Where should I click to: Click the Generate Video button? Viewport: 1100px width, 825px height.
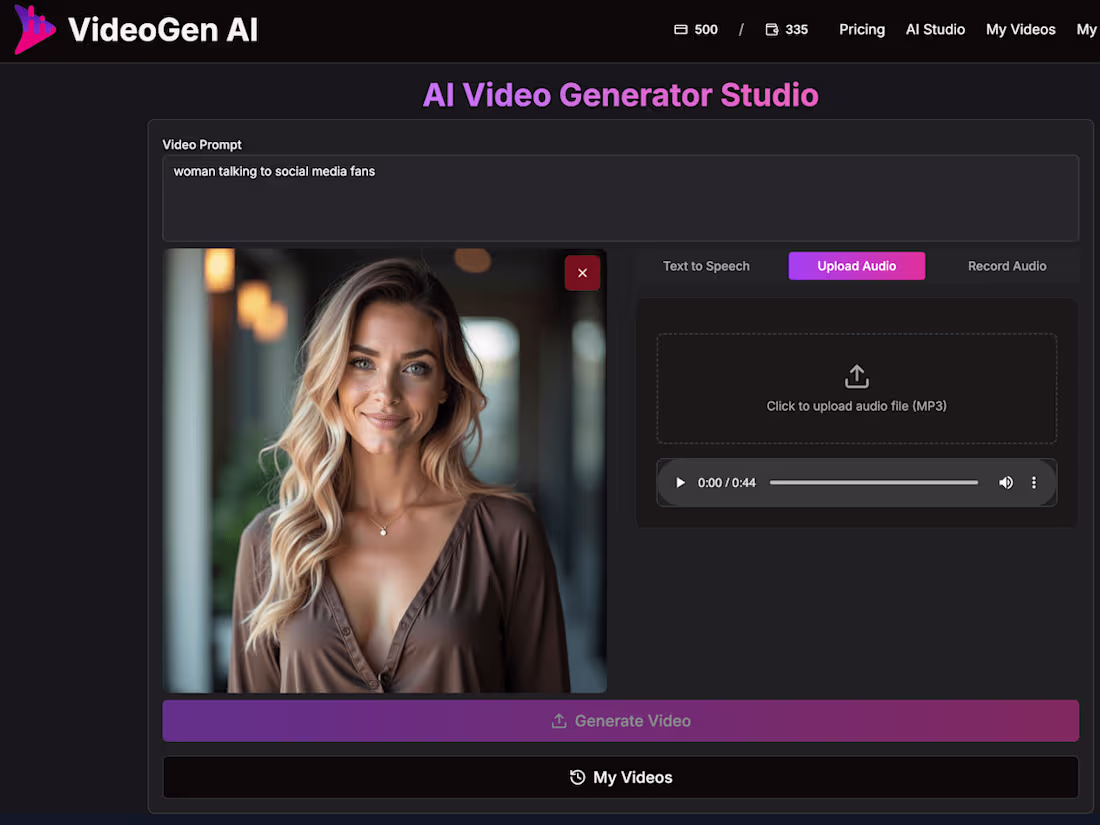pyautogui.click(x=620, y=720)
